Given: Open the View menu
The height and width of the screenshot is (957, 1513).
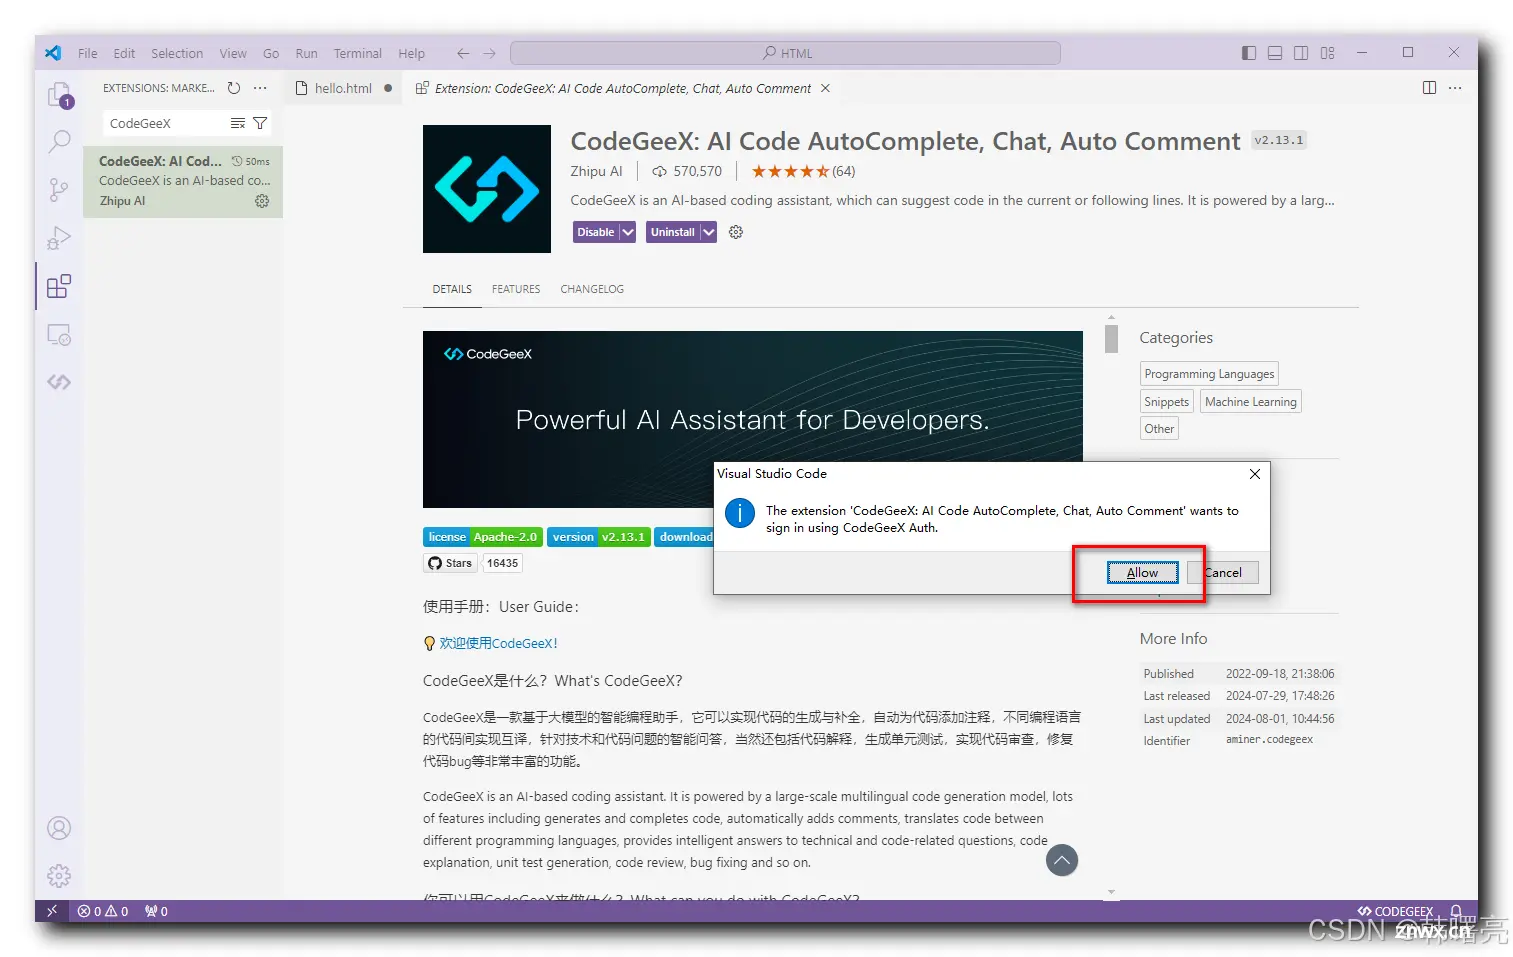Looking at the screenshot, I should coord(233,53).
